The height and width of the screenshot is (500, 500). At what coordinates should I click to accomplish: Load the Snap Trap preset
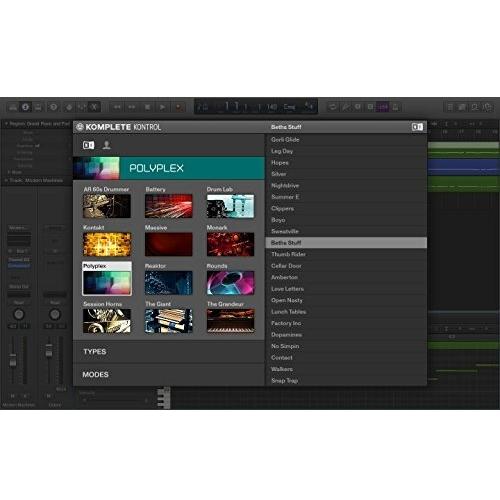coord(346,381)
